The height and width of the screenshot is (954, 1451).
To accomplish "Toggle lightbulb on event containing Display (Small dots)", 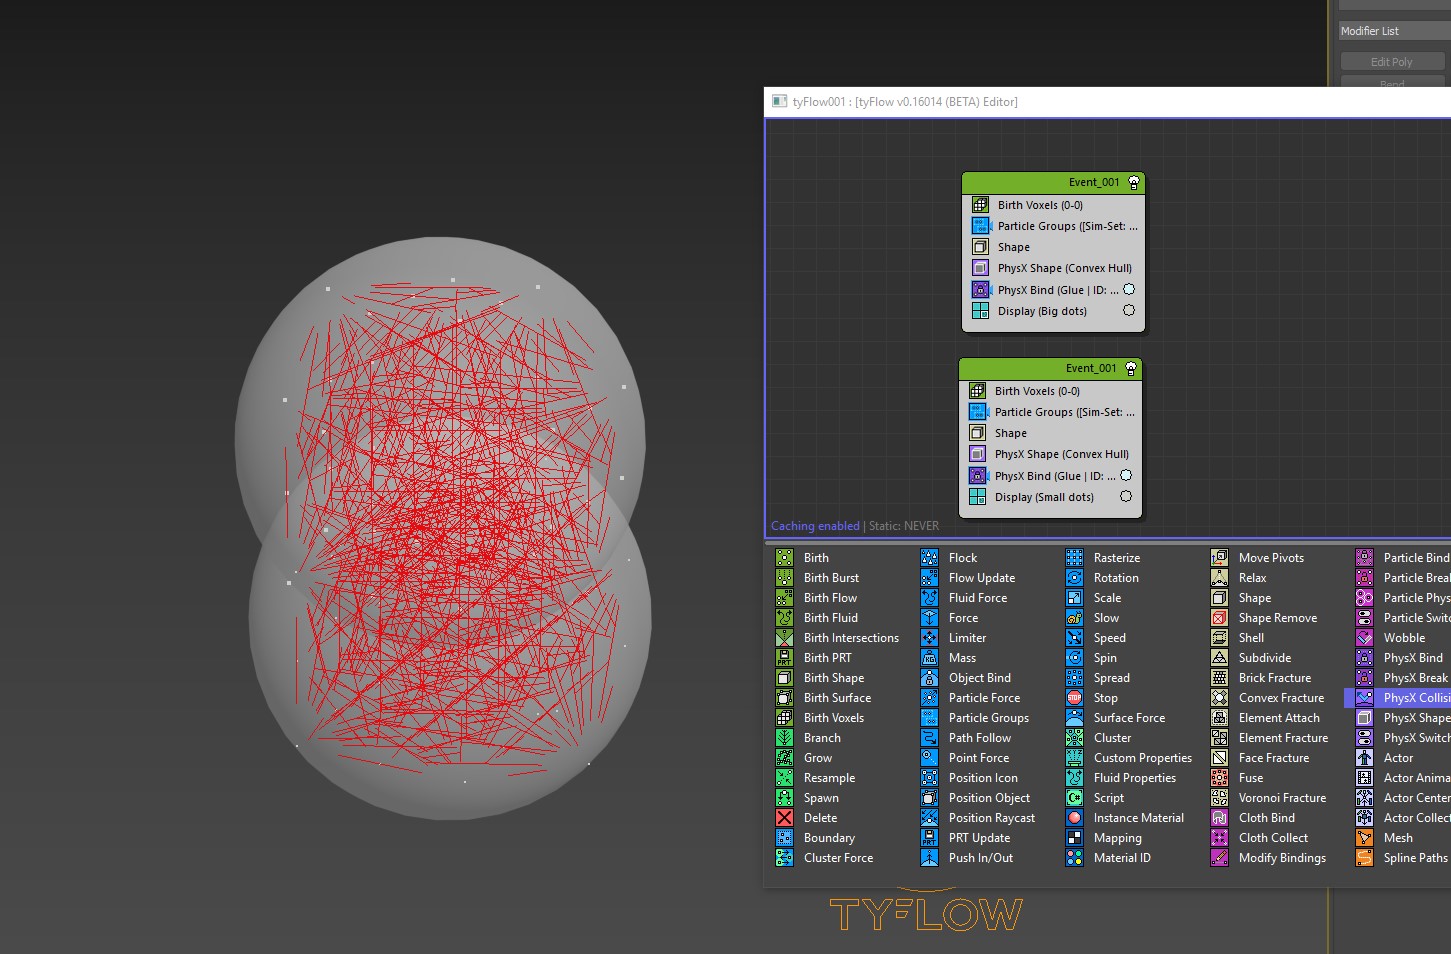I will click(x=1131, y=369).
